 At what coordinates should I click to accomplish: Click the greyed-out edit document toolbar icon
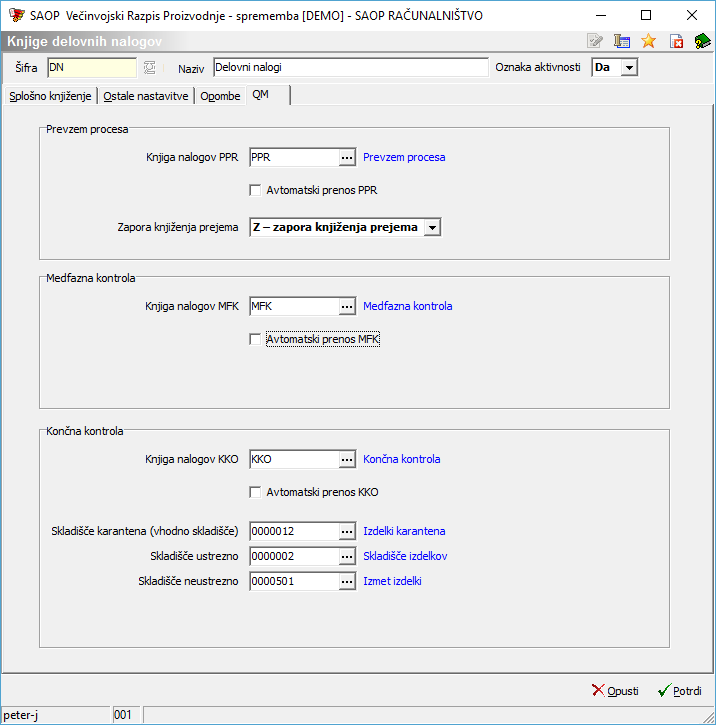[x=594, y=41]
